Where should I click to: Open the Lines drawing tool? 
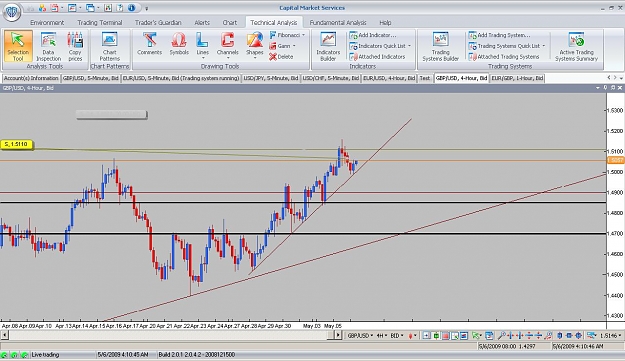(202, 45)
